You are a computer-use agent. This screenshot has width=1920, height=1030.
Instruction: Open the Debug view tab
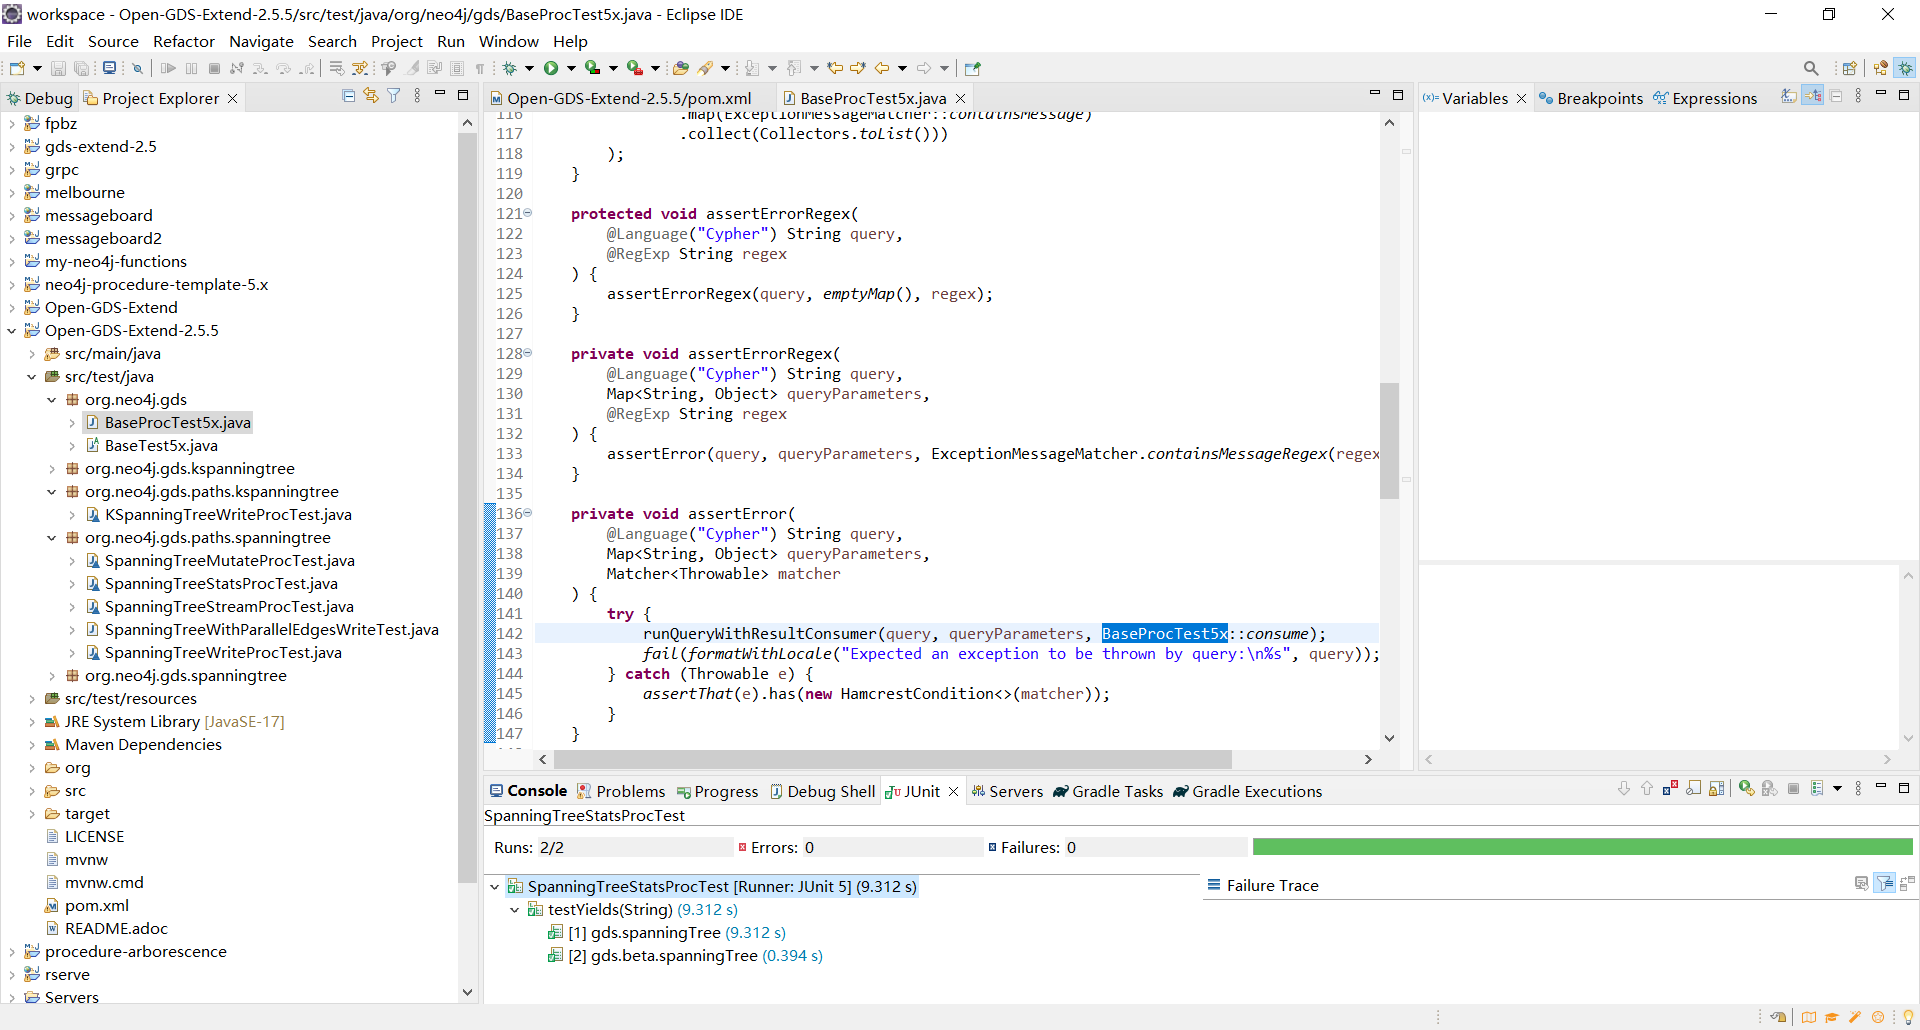[x=40, y=98]
